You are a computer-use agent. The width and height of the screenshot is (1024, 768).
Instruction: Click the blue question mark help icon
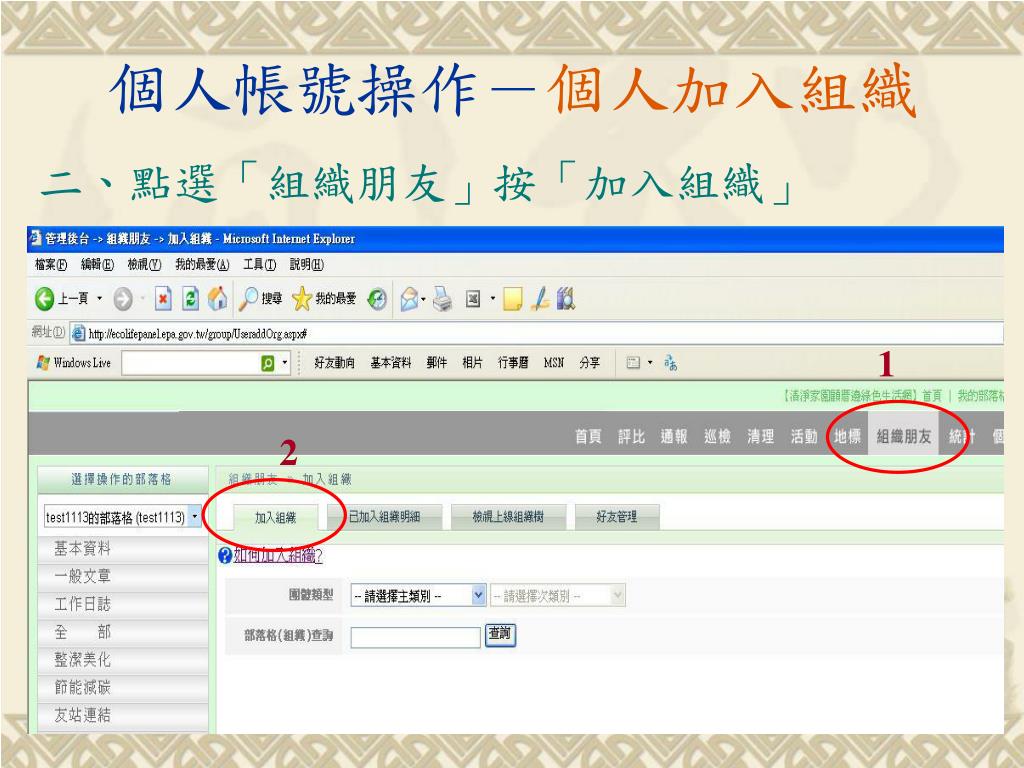[225, 556]
